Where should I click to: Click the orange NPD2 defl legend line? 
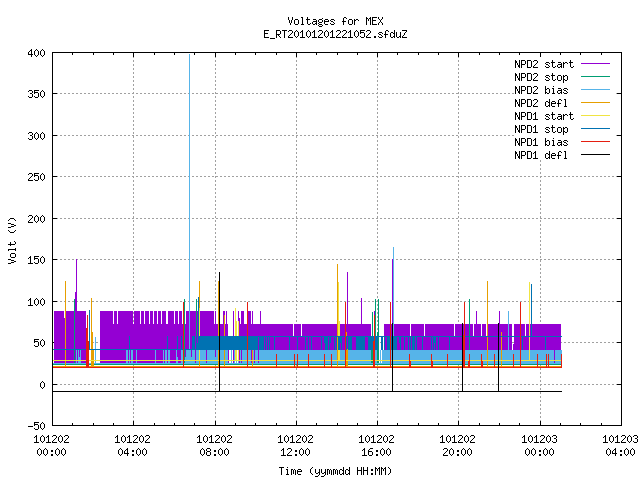point(596,103)
